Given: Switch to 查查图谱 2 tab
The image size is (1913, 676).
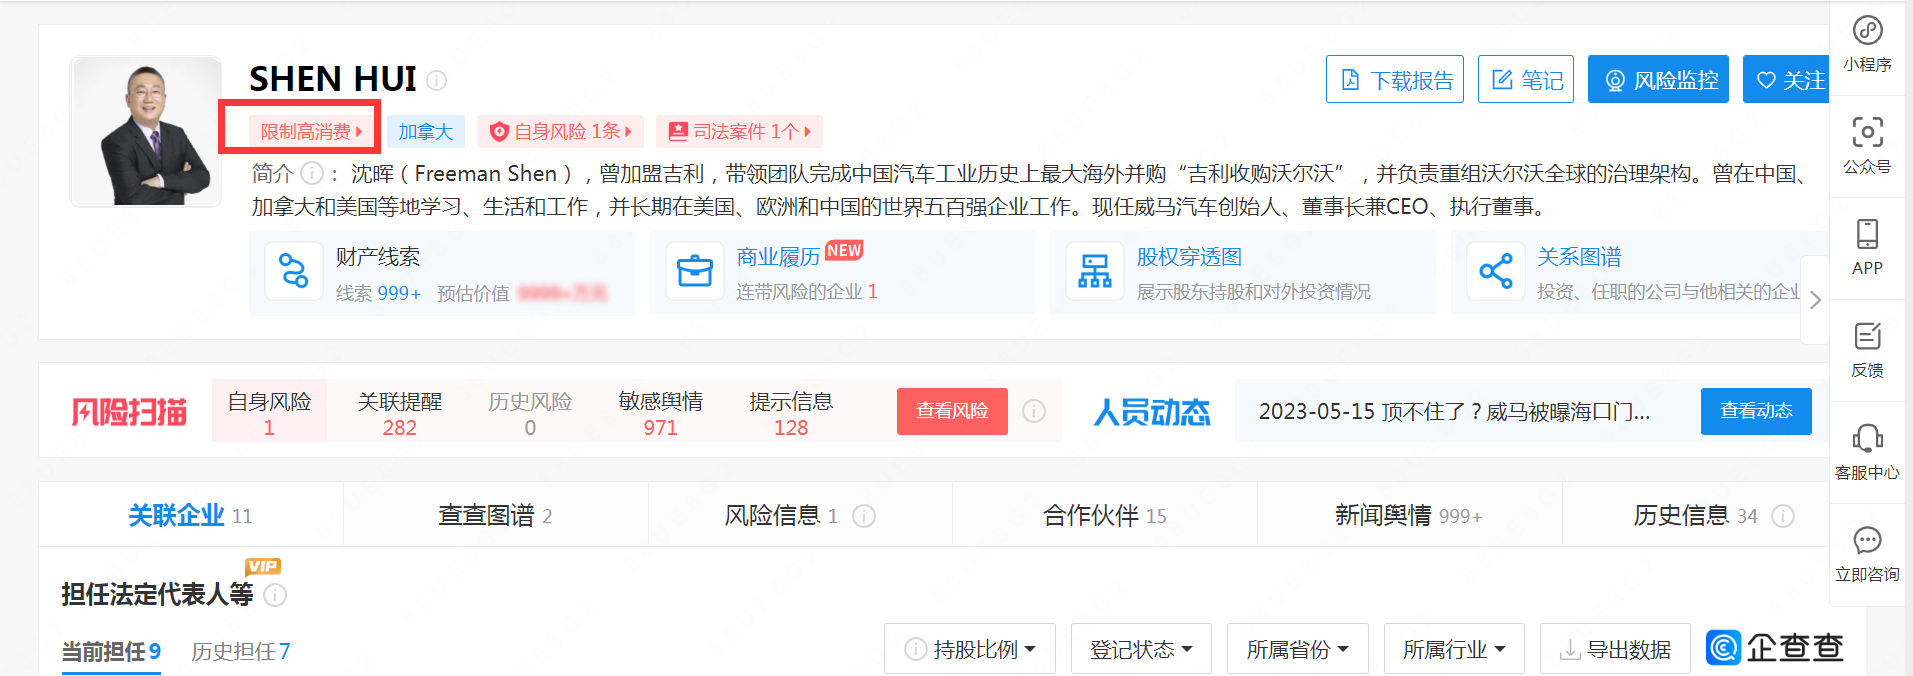Looking at the screenshot, I should (495, 515).
